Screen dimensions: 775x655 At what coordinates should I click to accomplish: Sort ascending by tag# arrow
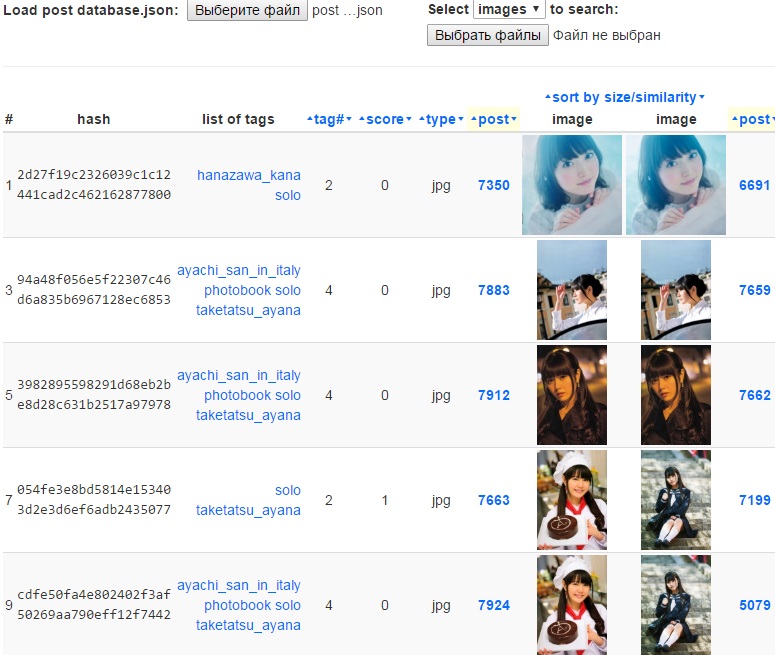tap(310, 119)
